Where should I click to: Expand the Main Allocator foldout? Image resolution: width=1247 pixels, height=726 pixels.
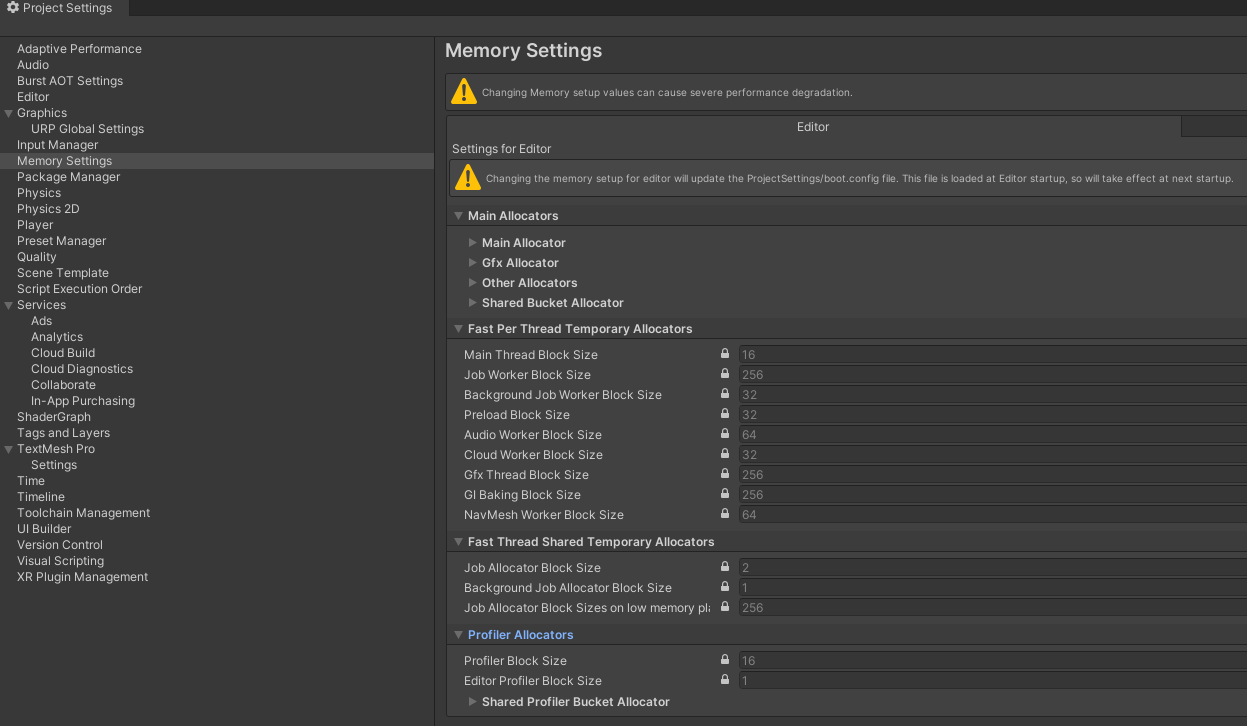click(x=472, y=242)
